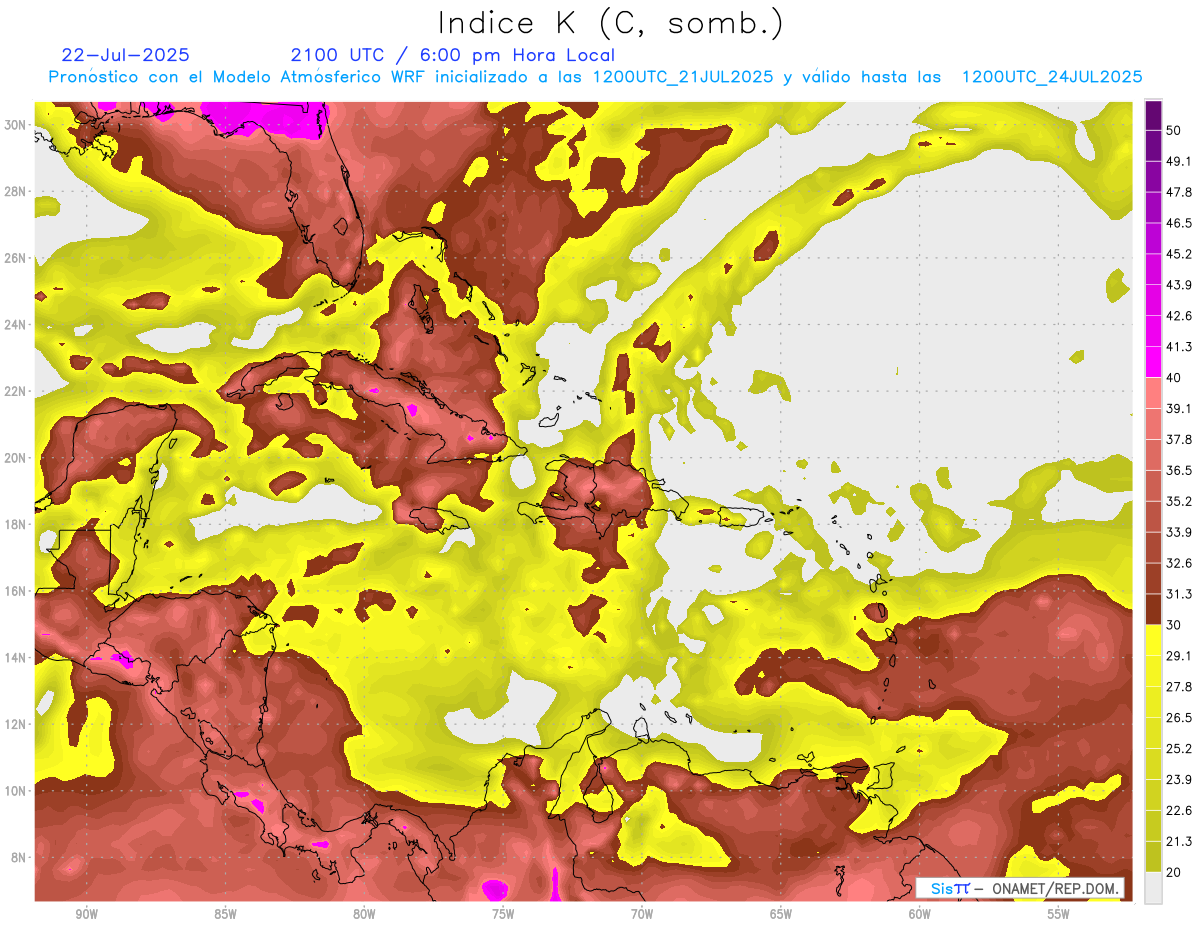
Task: Select the 80W longitude label
Action: [x=364, y=915]
